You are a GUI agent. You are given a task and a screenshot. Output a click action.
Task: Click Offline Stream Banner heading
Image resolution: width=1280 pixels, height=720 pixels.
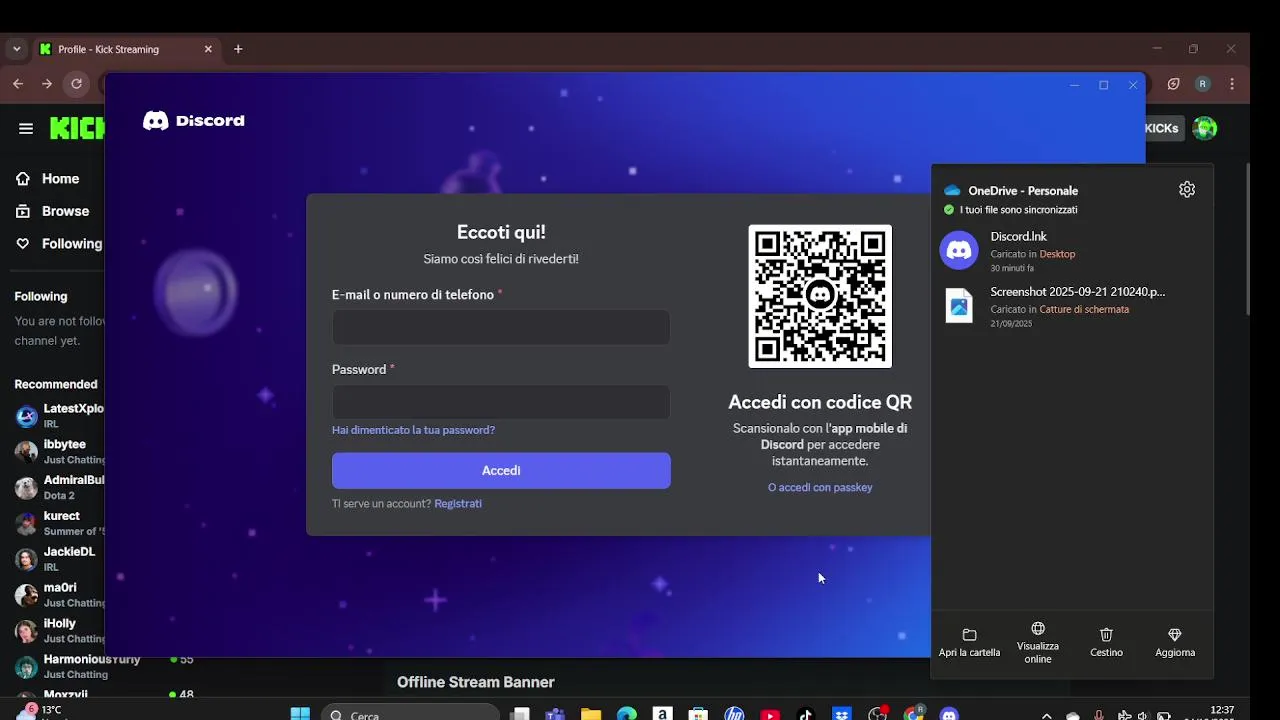tap(475, 682)
